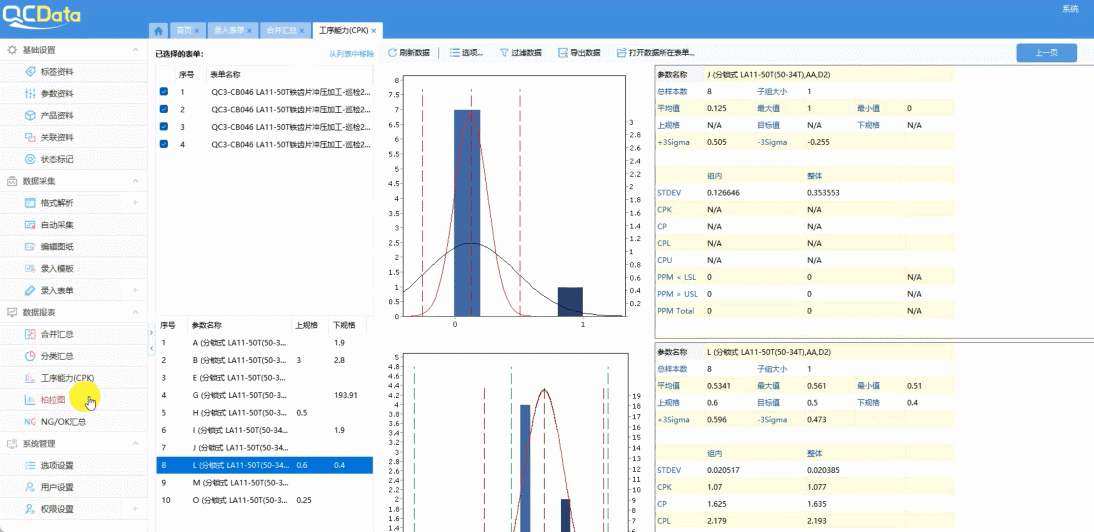1094x532 pixels.
Task: Open 分类汇总 pie chart report
Action: pyautogui.click(x=56, y=356)
